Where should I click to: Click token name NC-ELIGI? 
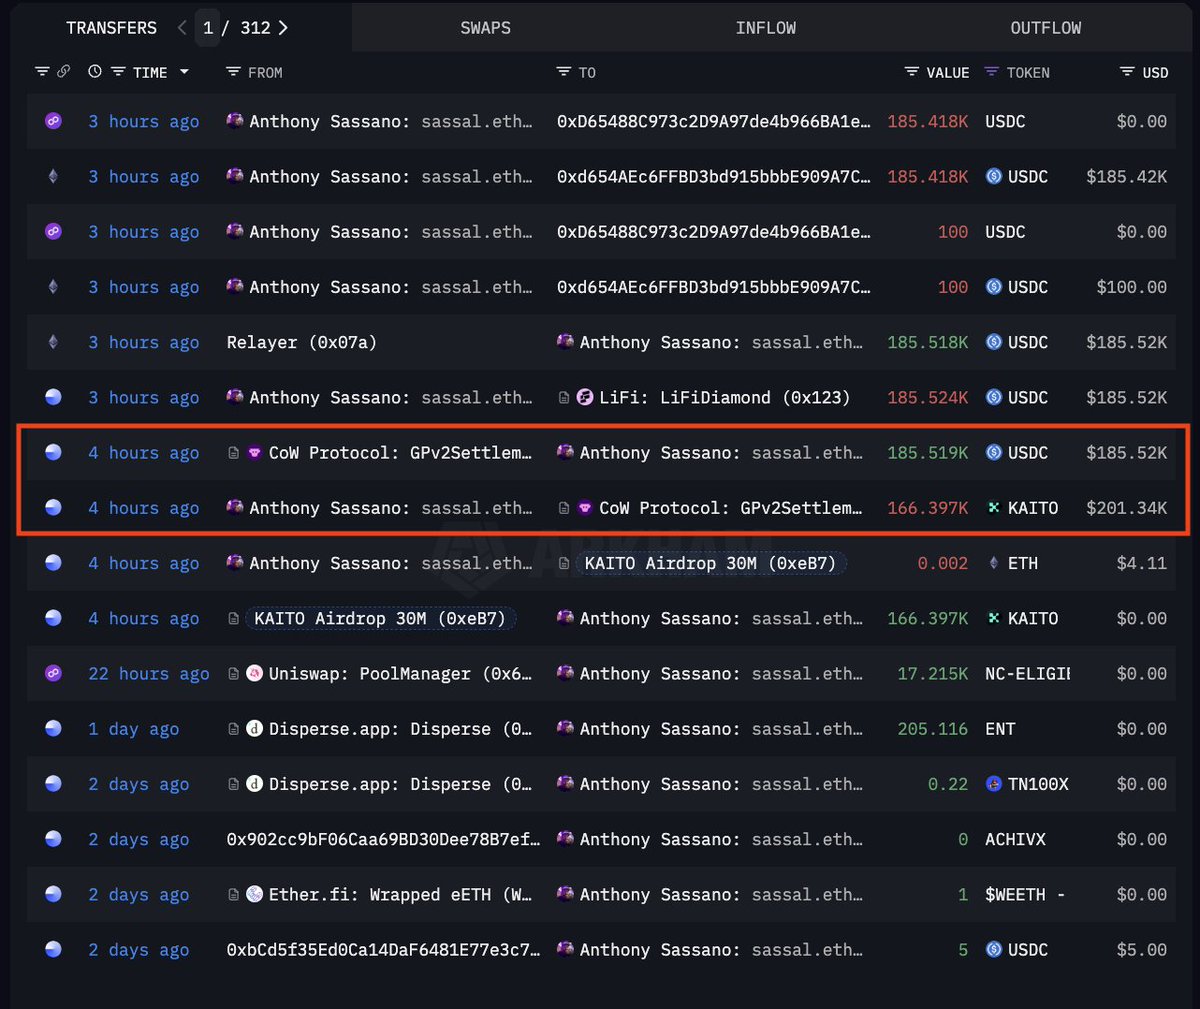1027,673
